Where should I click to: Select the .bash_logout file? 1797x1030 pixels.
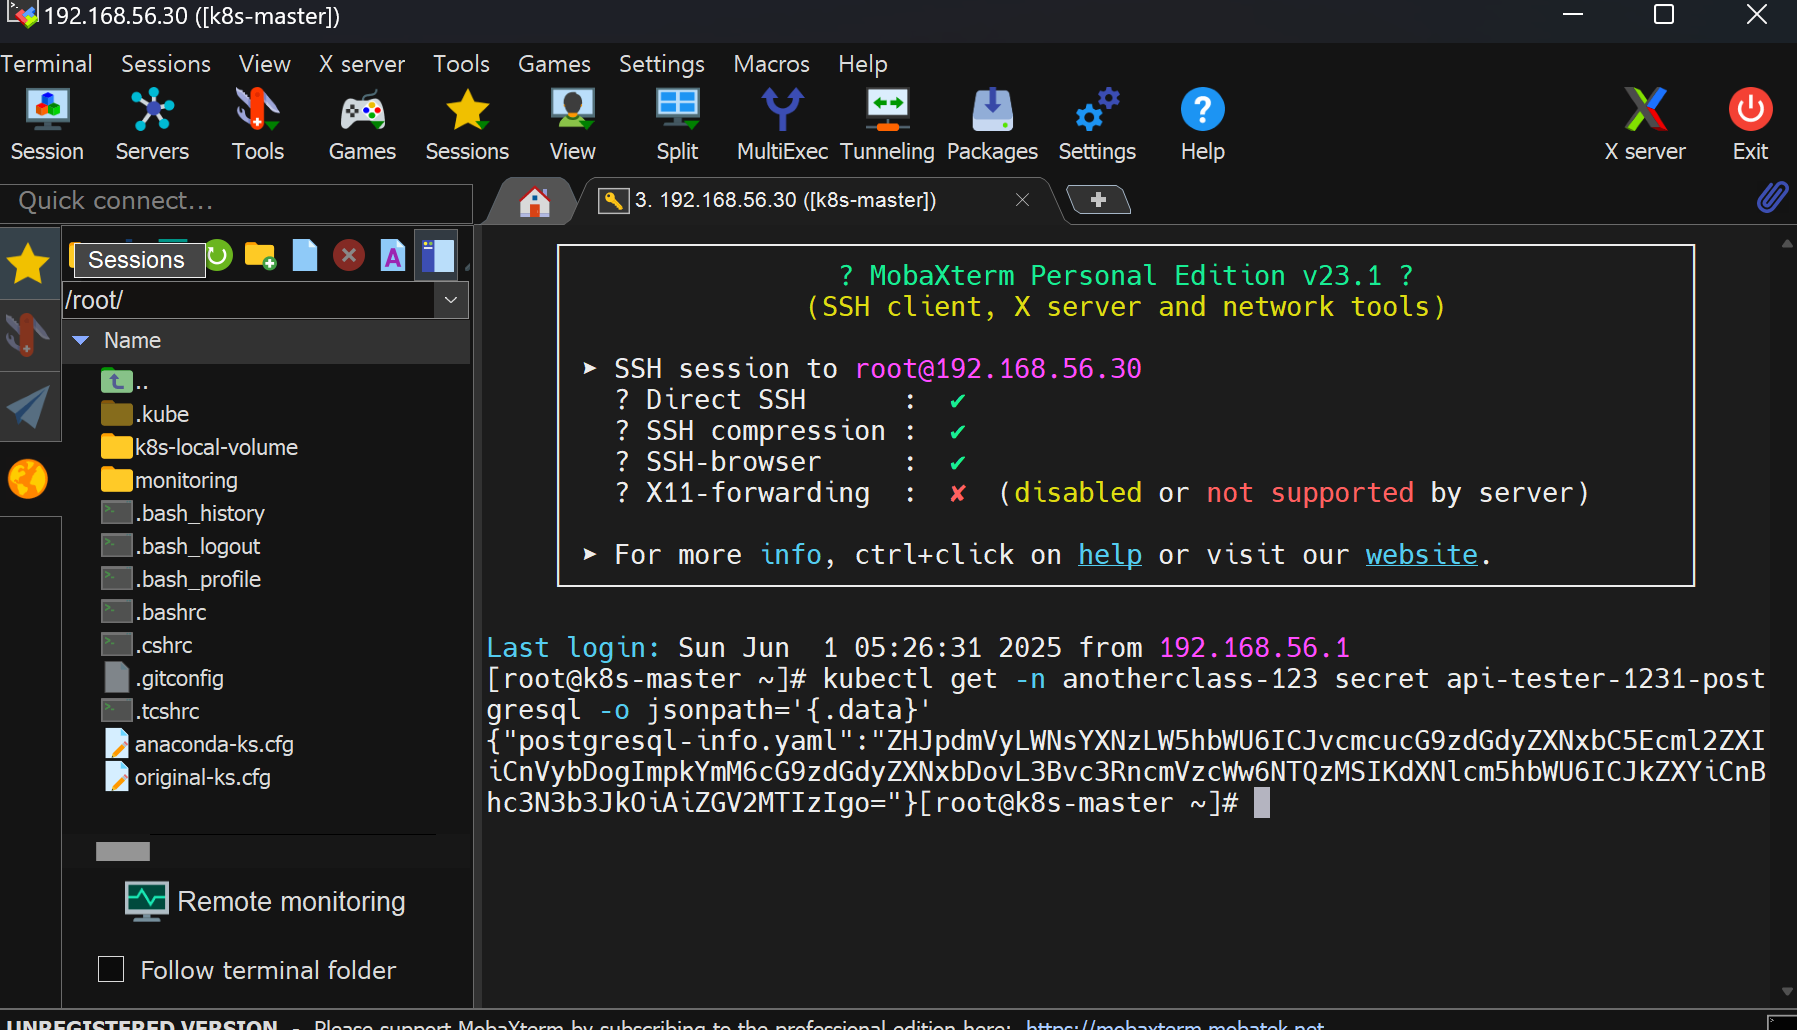click(181, 546)
